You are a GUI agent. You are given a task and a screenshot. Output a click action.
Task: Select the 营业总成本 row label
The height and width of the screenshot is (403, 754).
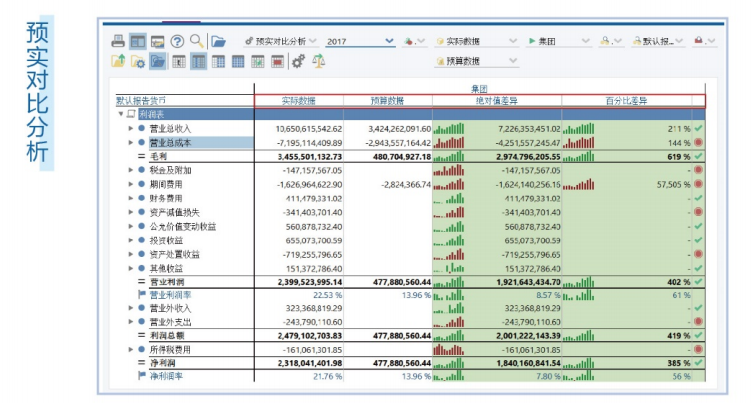point(170,142)
